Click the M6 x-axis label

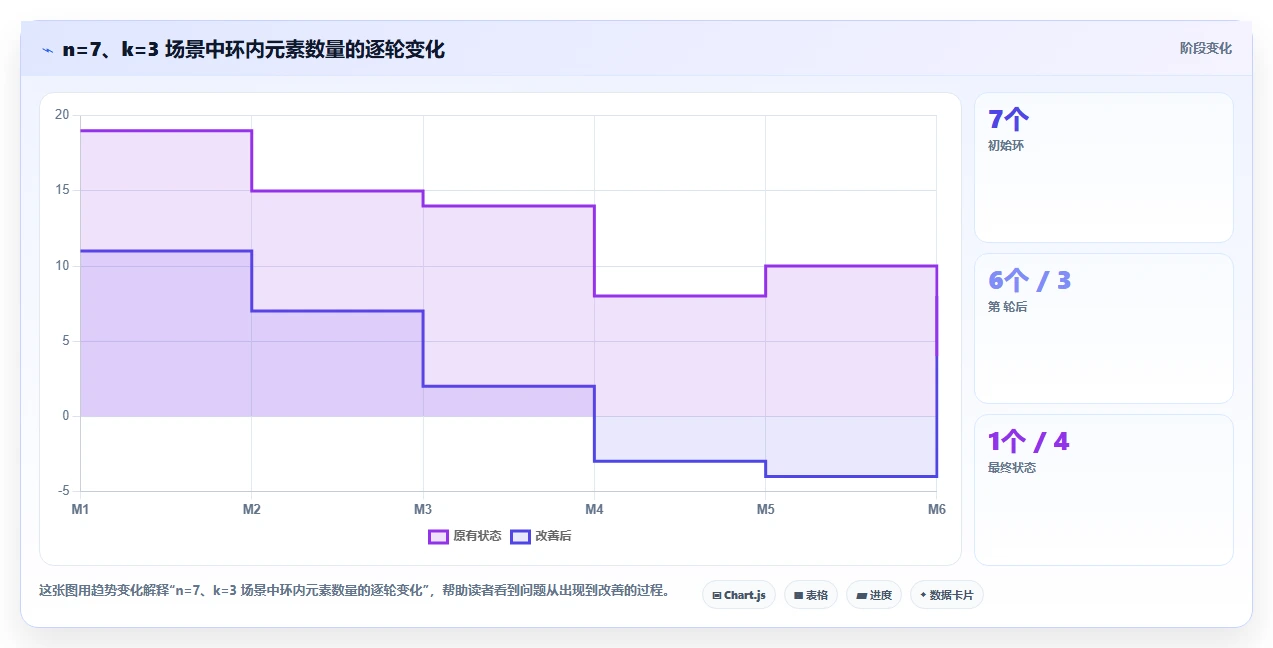pyautogui.click(x=936, y=509)
